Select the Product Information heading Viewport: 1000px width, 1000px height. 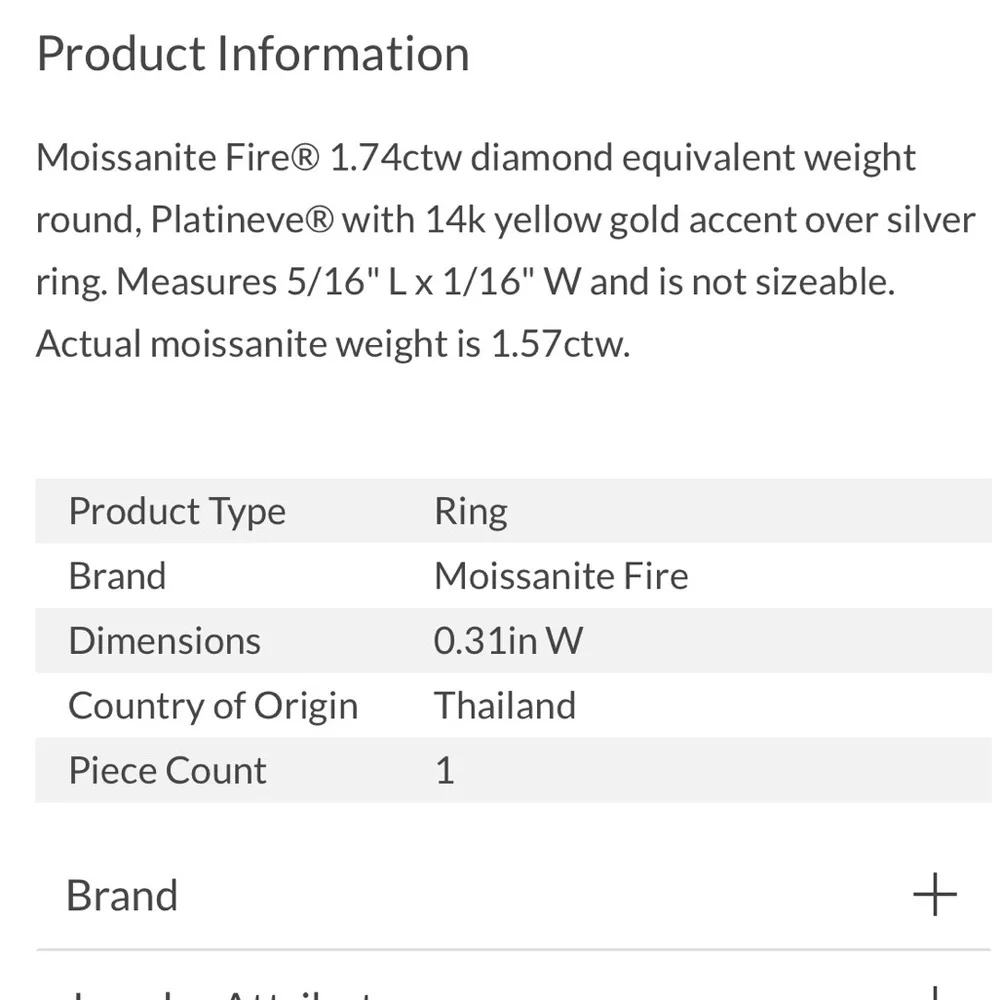[253, 54]
